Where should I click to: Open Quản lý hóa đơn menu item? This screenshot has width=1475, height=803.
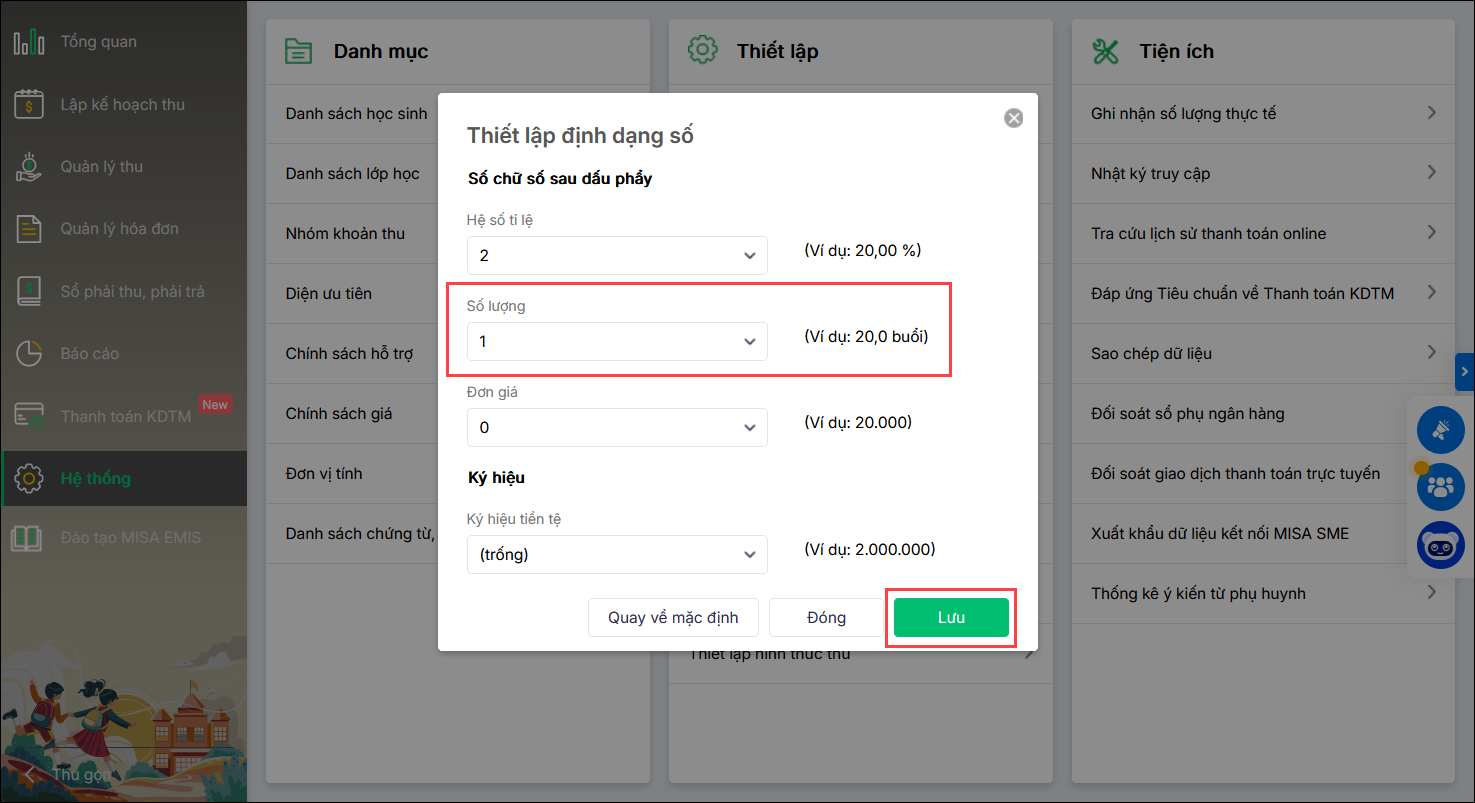[123, 229]
